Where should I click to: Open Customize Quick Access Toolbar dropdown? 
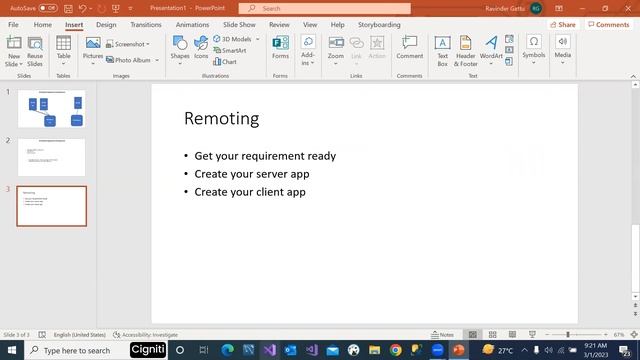pos(130,9)
